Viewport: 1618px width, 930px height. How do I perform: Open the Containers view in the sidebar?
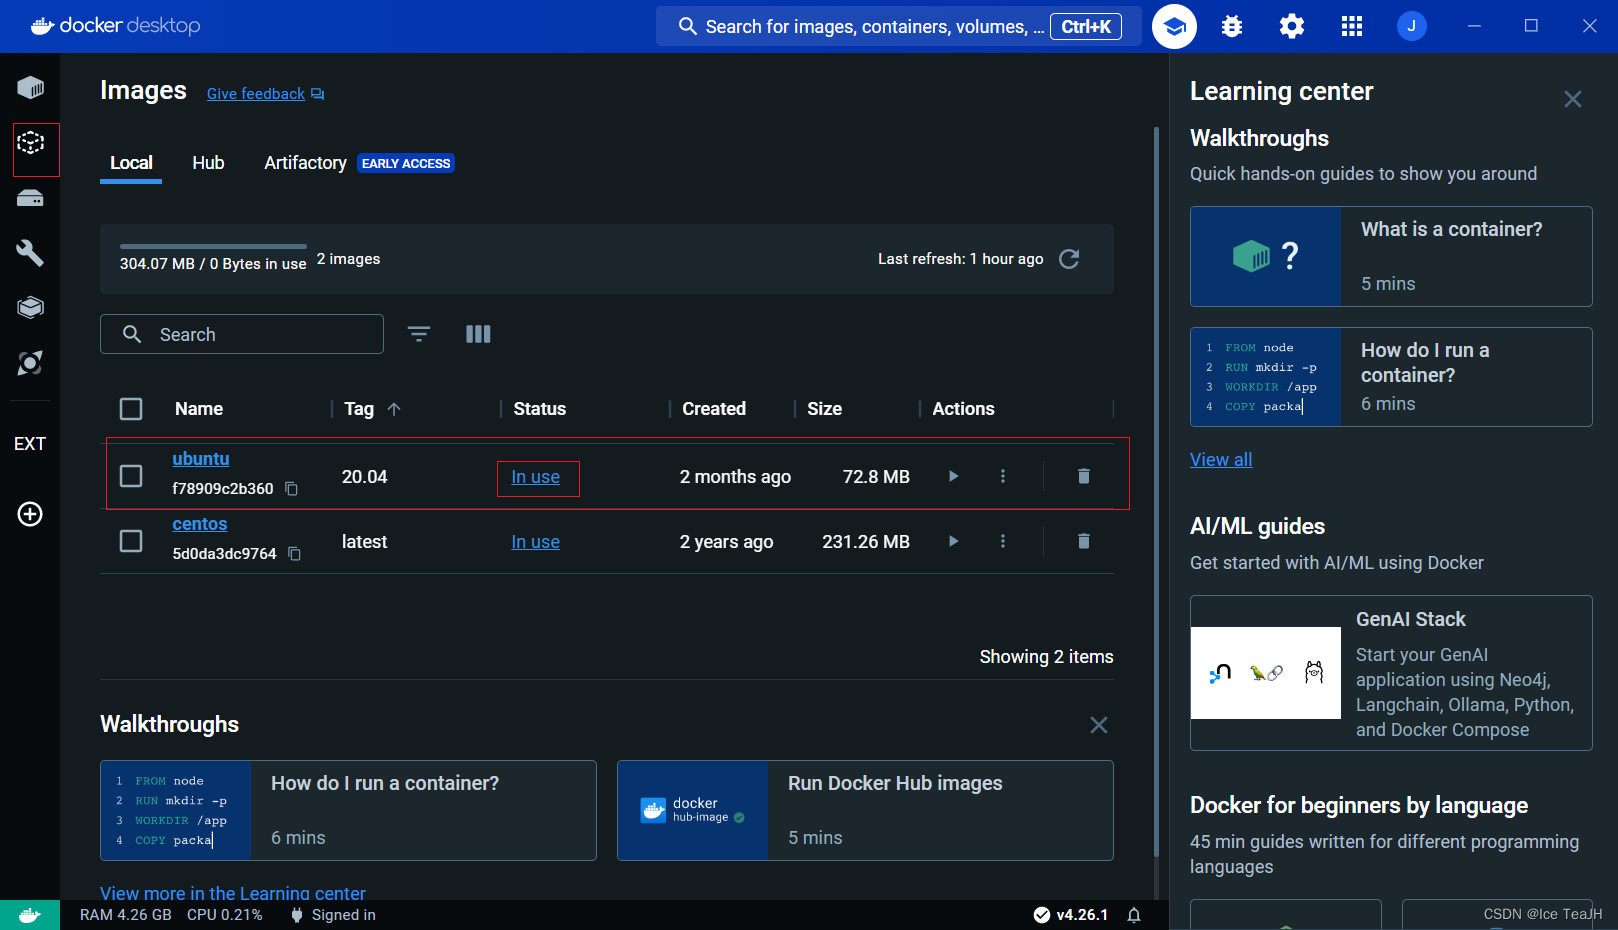tap(31, 87)
